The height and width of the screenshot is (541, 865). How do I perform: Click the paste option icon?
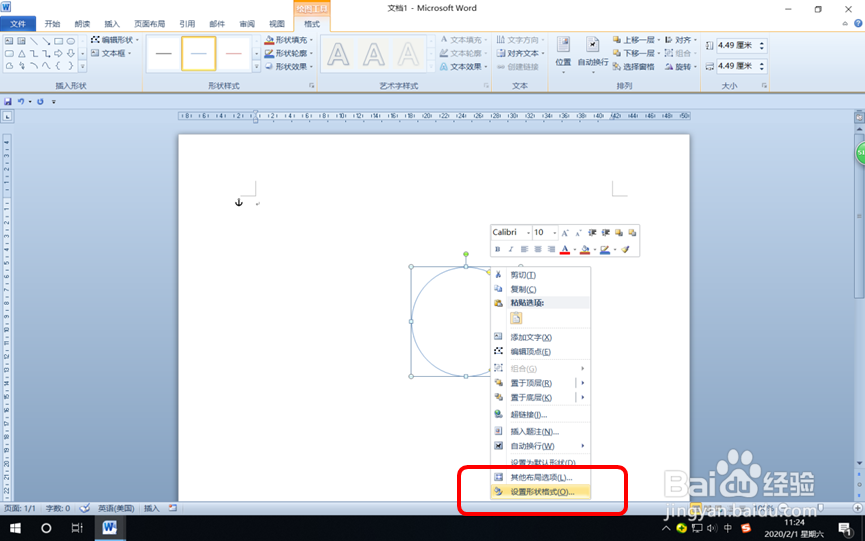(516, 318)
